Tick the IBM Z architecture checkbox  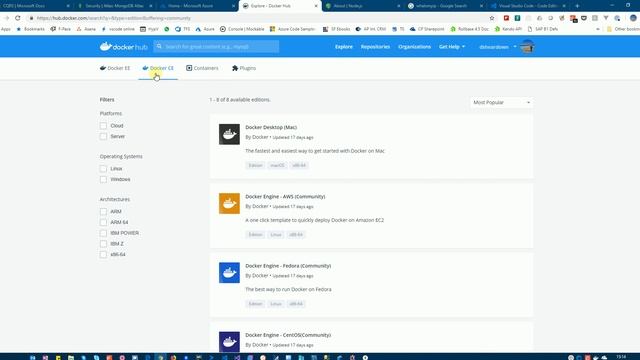pyautogui.click(x=103, y=244)
